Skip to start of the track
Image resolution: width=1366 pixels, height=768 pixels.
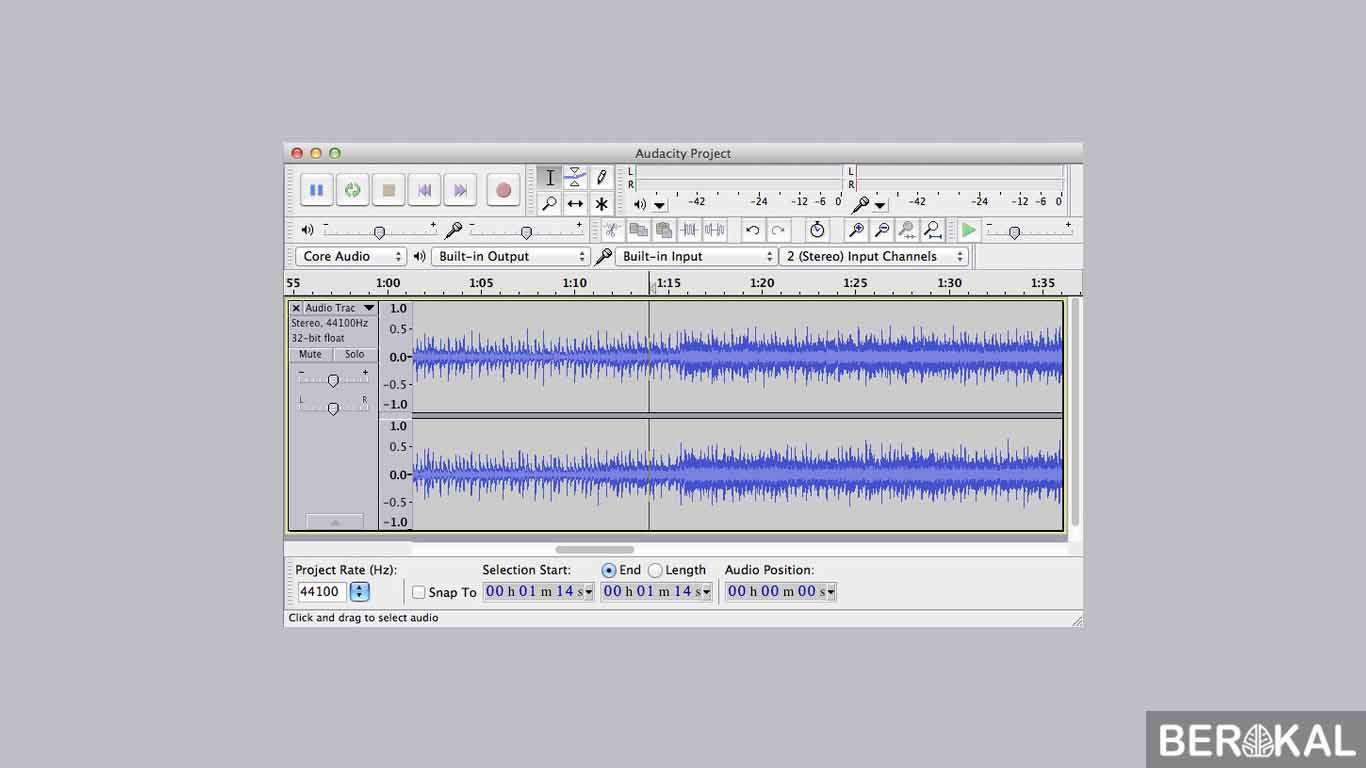click(x=425, y=190)
